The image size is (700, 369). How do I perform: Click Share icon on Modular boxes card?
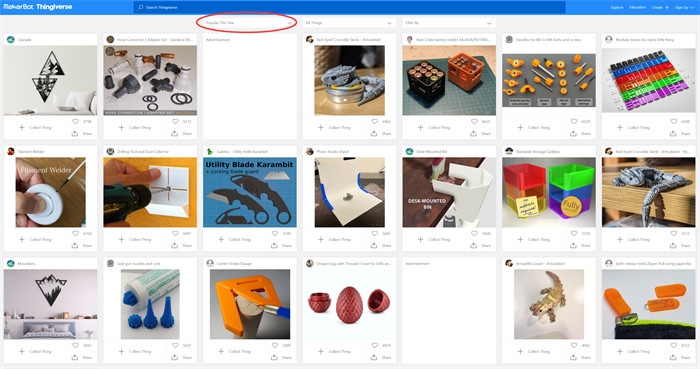(x=673, y=133)
